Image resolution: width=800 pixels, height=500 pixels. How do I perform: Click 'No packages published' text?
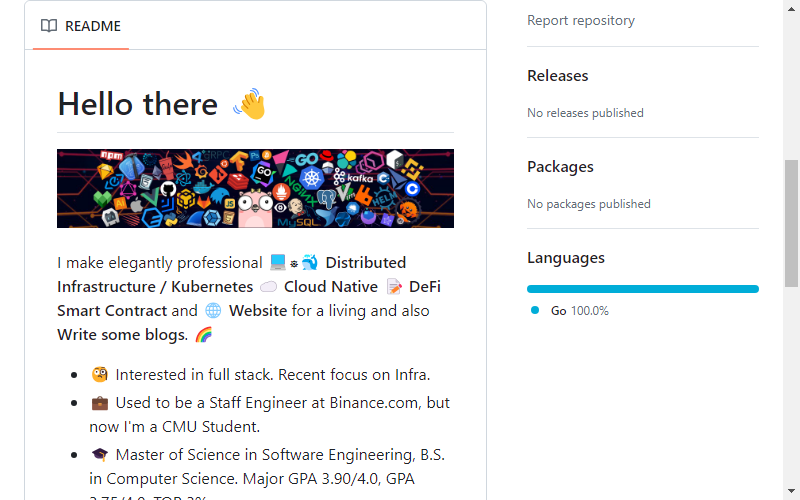589,204
